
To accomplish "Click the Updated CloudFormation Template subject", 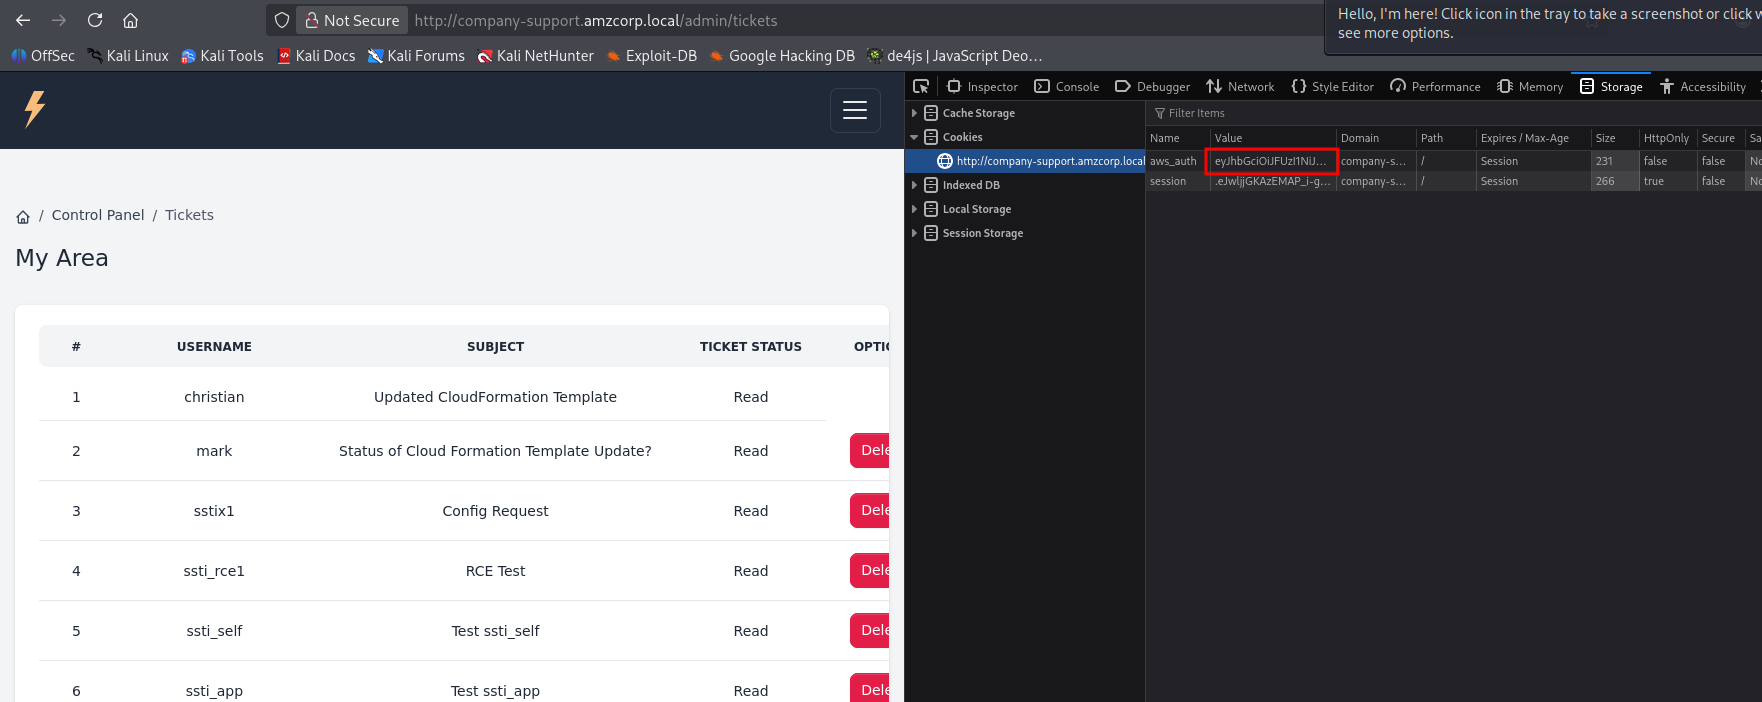I will click(x=495, y=397).
